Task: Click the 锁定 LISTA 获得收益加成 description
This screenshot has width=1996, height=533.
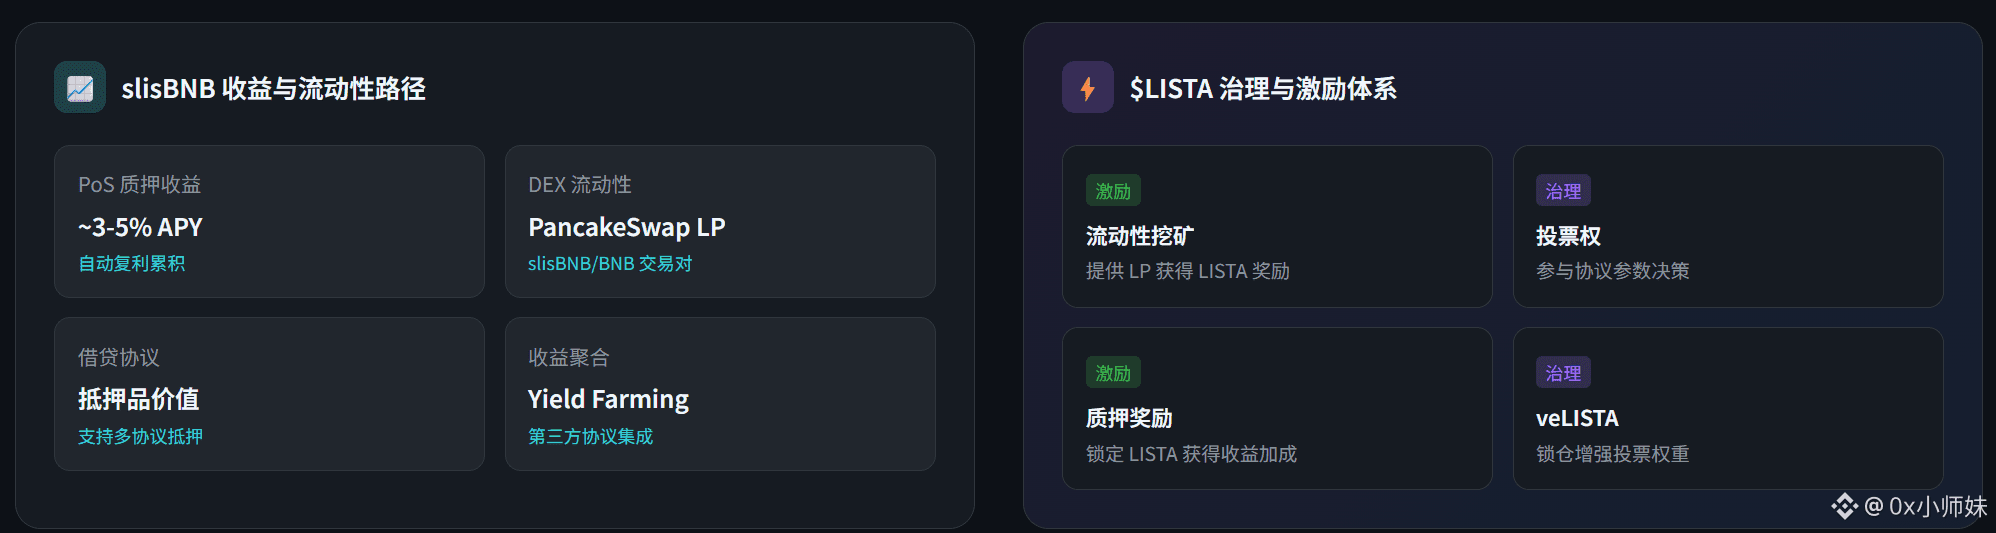Action: coord(1191,454)
